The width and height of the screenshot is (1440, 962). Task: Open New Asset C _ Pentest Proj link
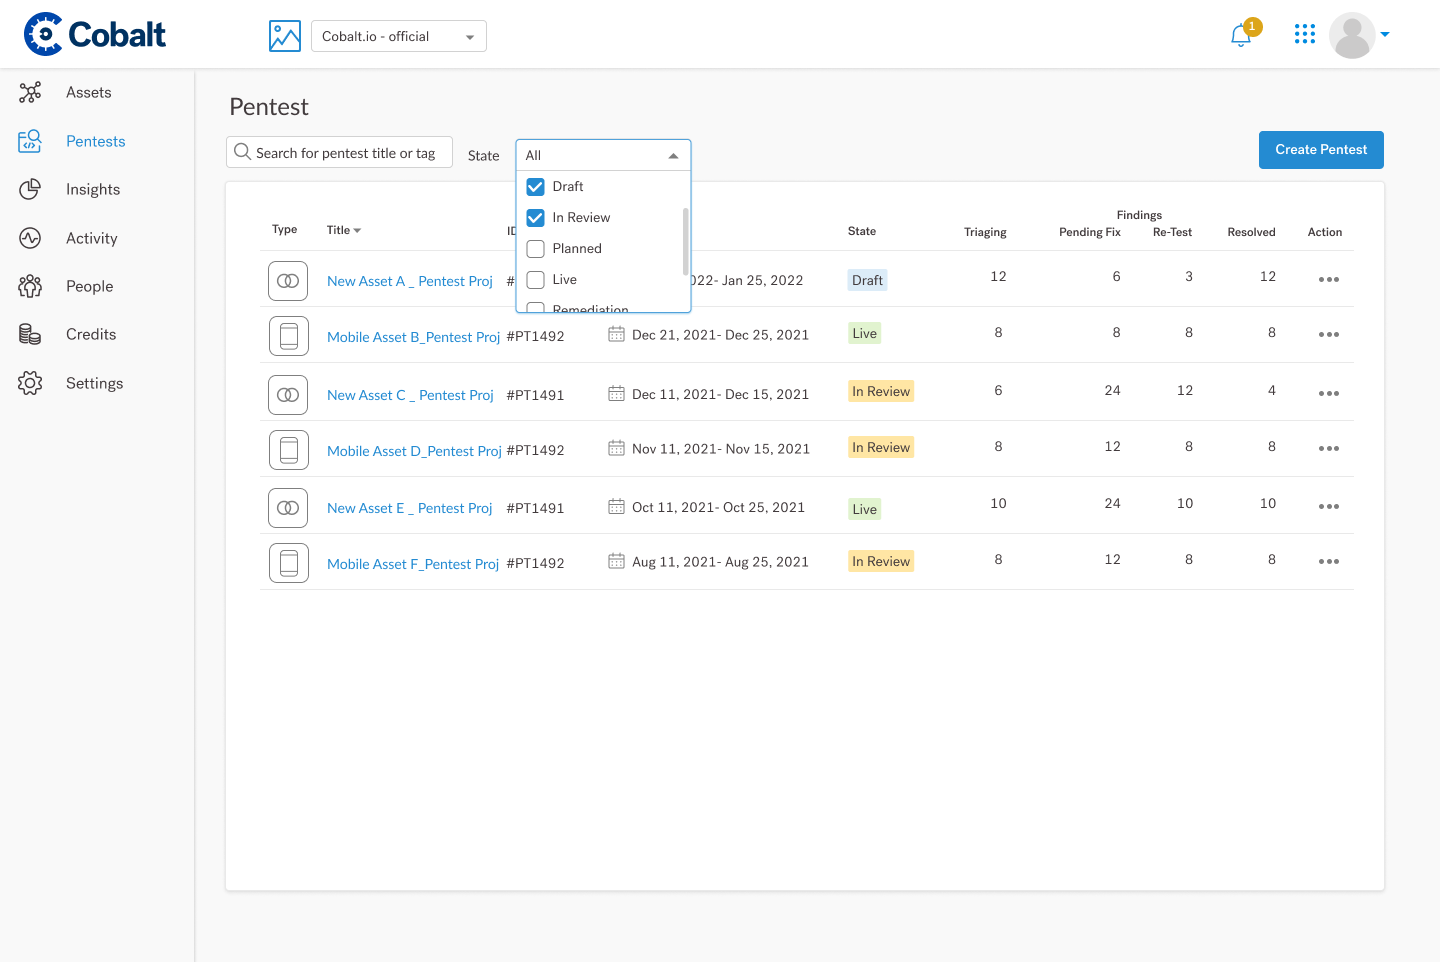(x=411, y=395)
